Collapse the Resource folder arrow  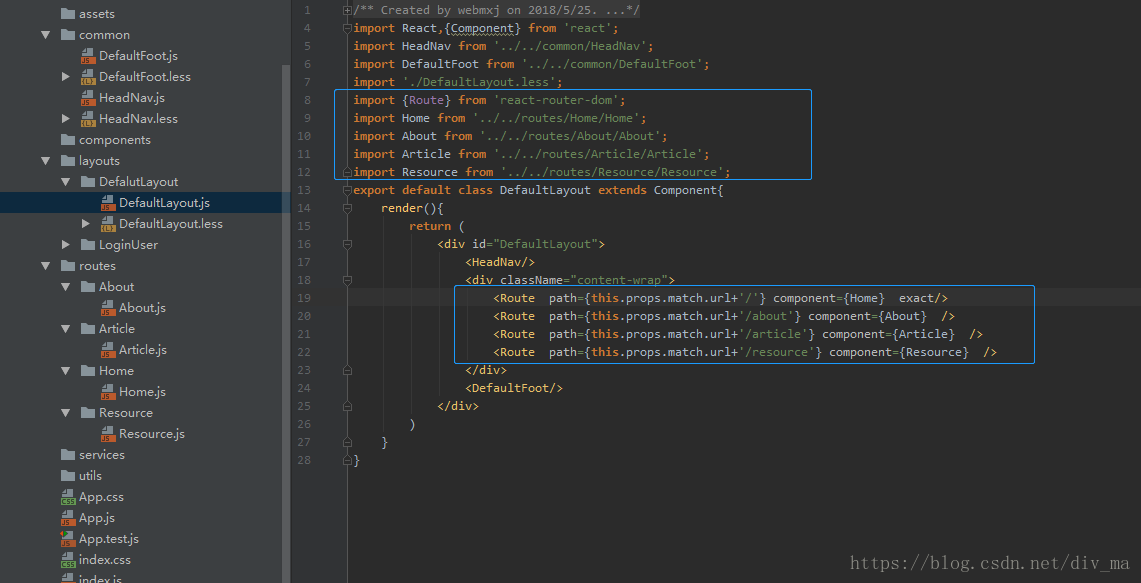[65, 413]
